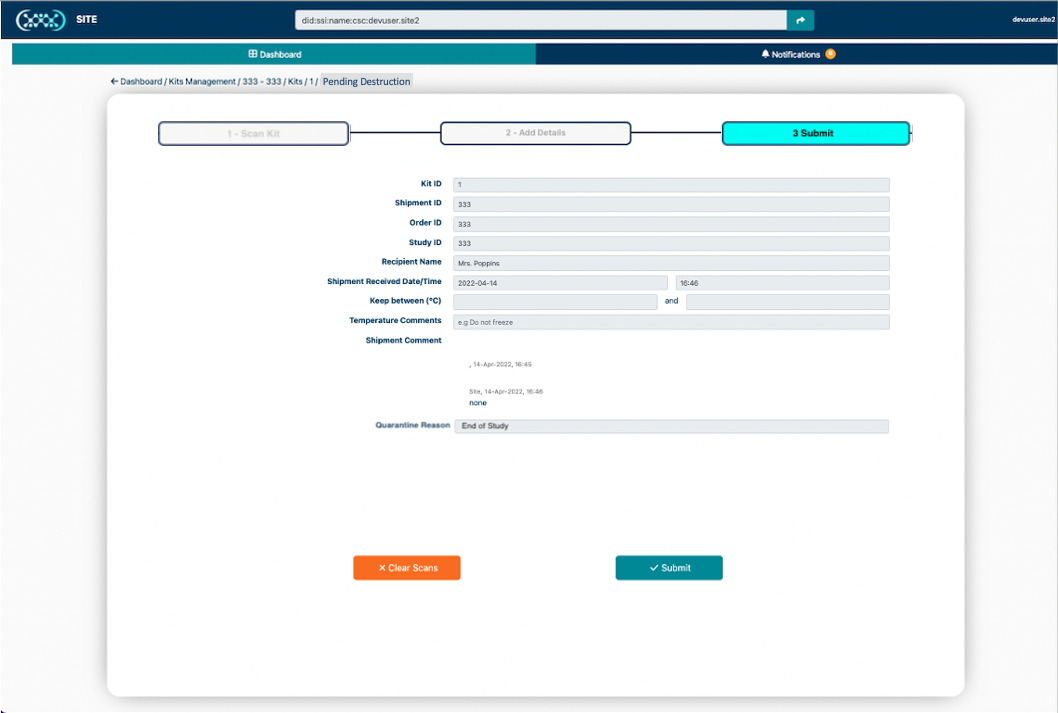
Task: Click the DID address input field
Action: [540, 20]
